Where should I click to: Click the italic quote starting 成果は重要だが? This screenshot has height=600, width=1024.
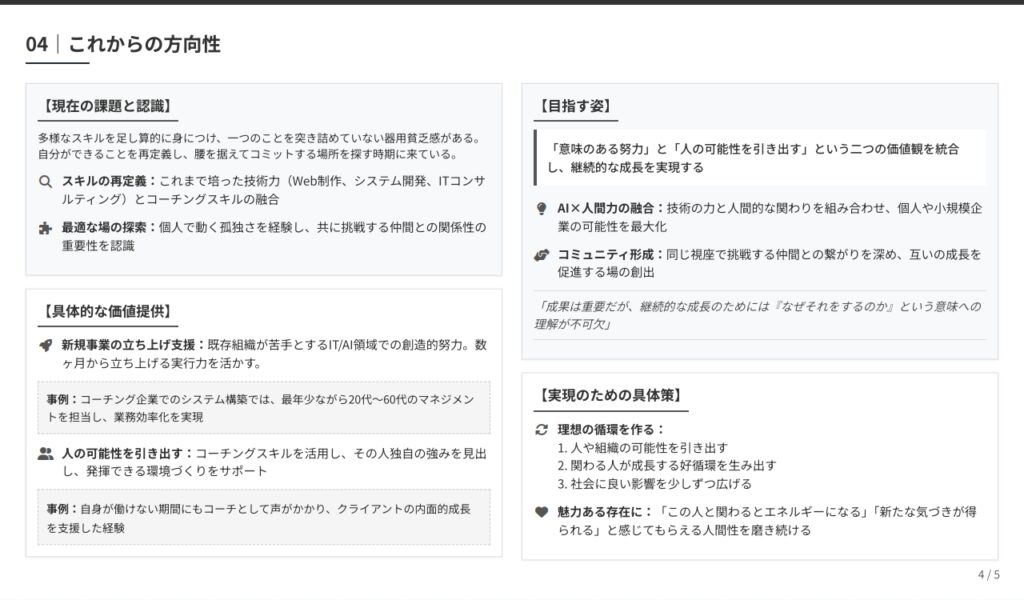point(759,315)
